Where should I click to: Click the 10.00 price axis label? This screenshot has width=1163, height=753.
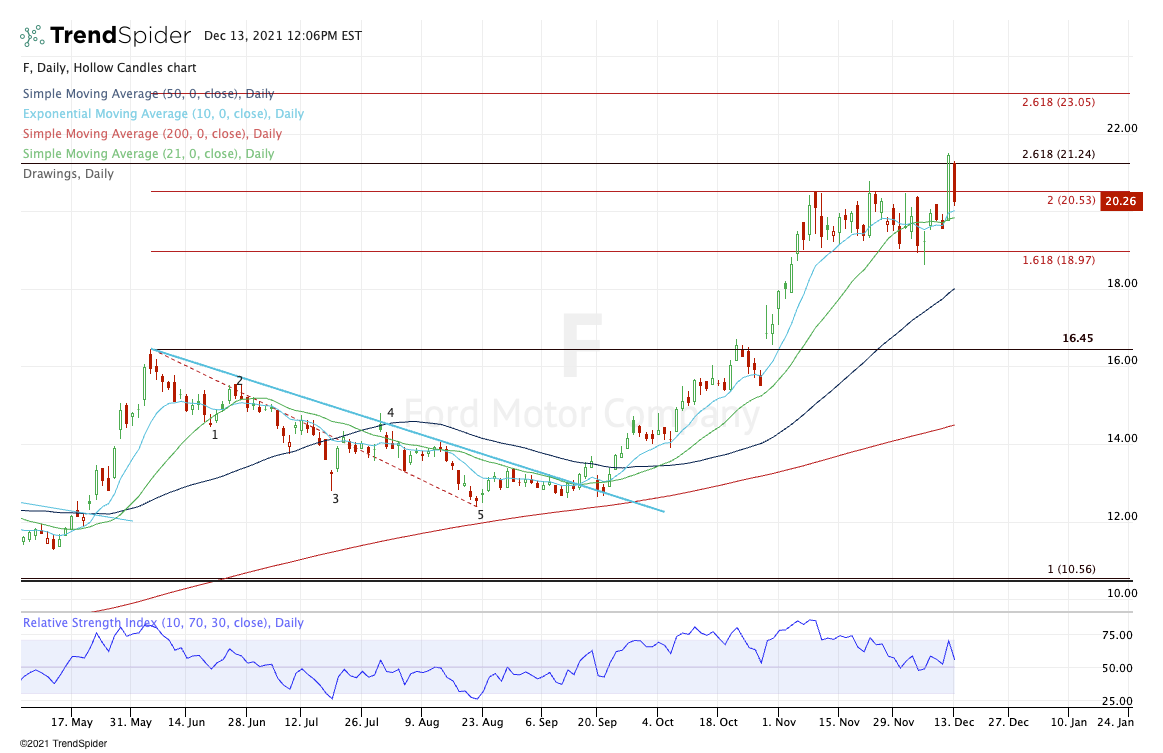tap(1121, 593)
